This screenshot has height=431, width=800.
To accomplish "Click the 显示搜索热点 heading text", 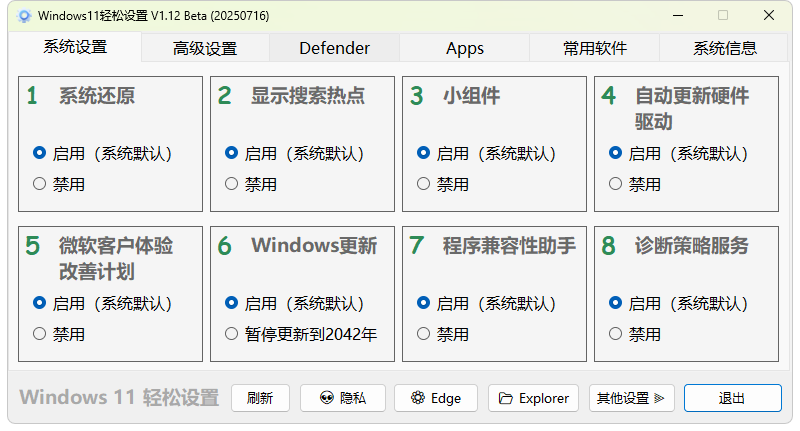I will tap(308, 96).
